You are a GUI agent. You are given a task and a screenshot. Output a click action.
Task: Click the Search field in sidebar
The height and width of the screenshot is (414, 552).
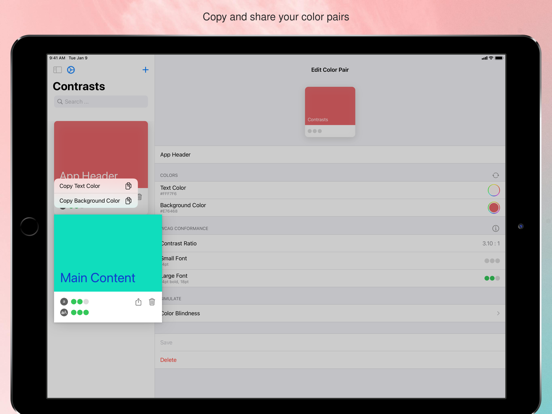click(x=101, y=102)
